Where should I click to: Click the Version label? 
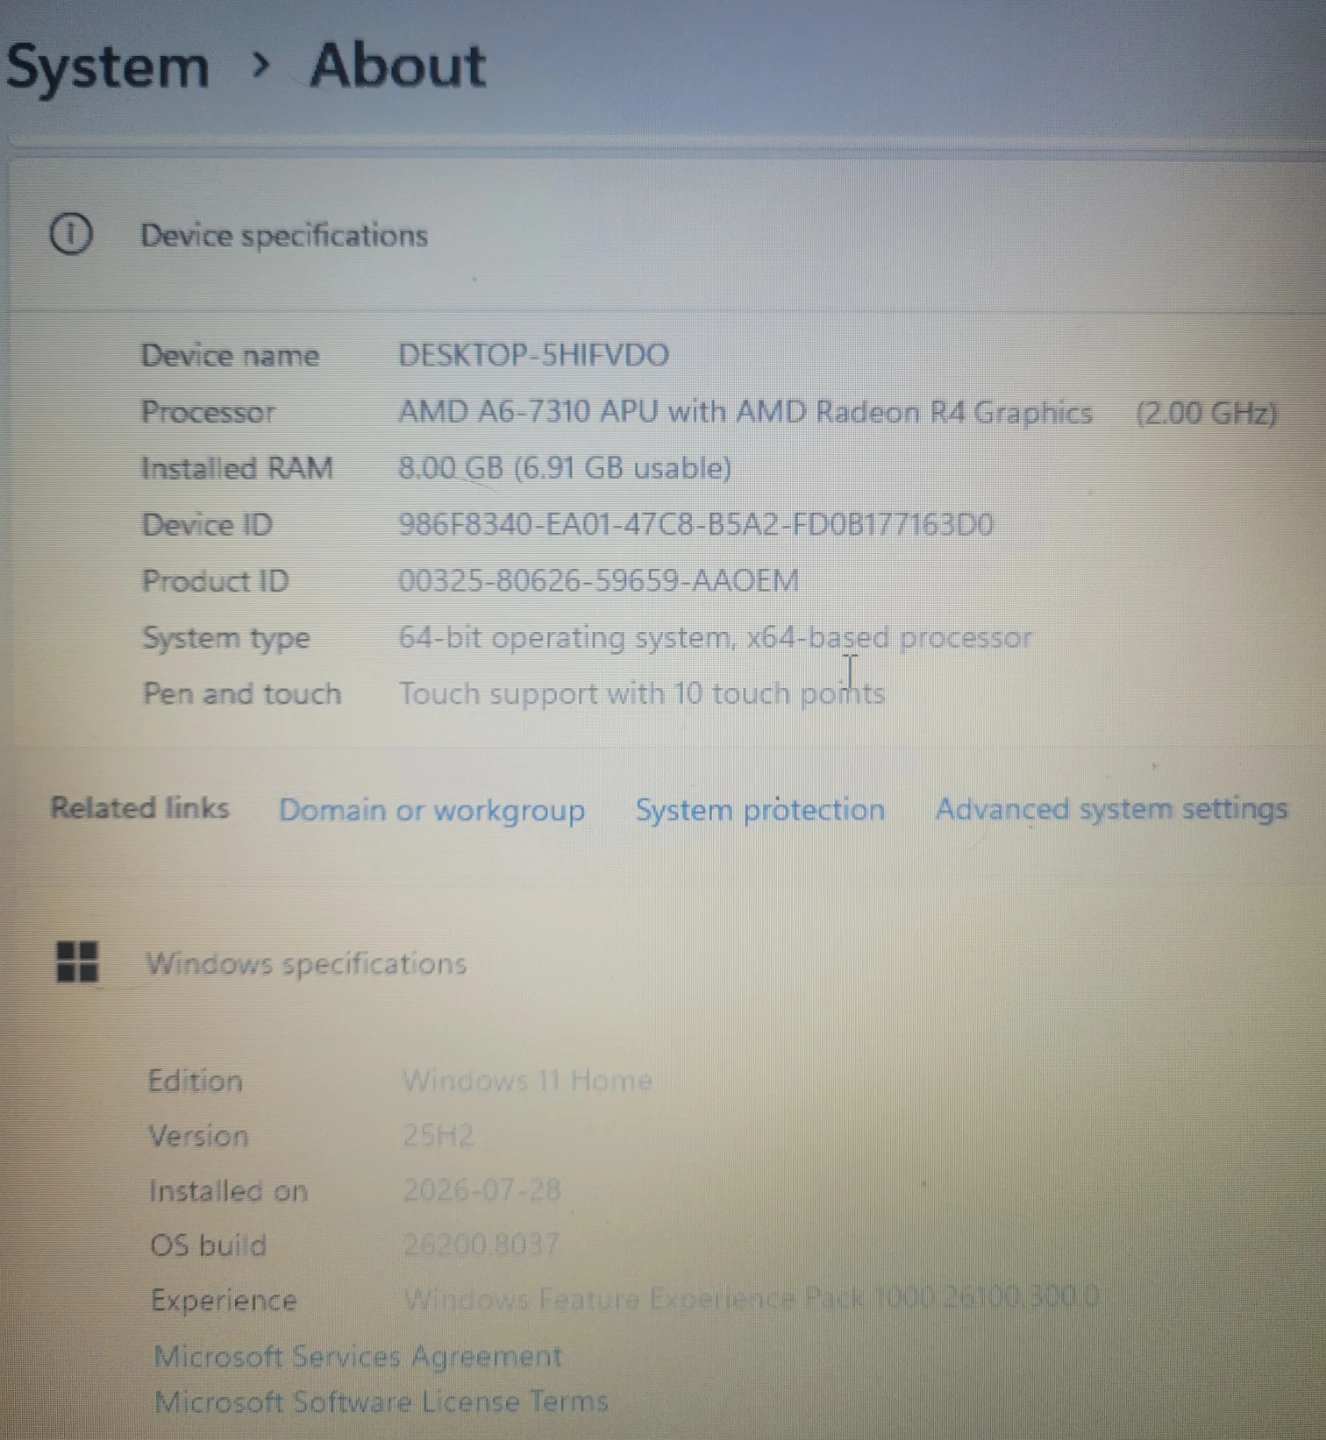click(x=198, y=1135)
